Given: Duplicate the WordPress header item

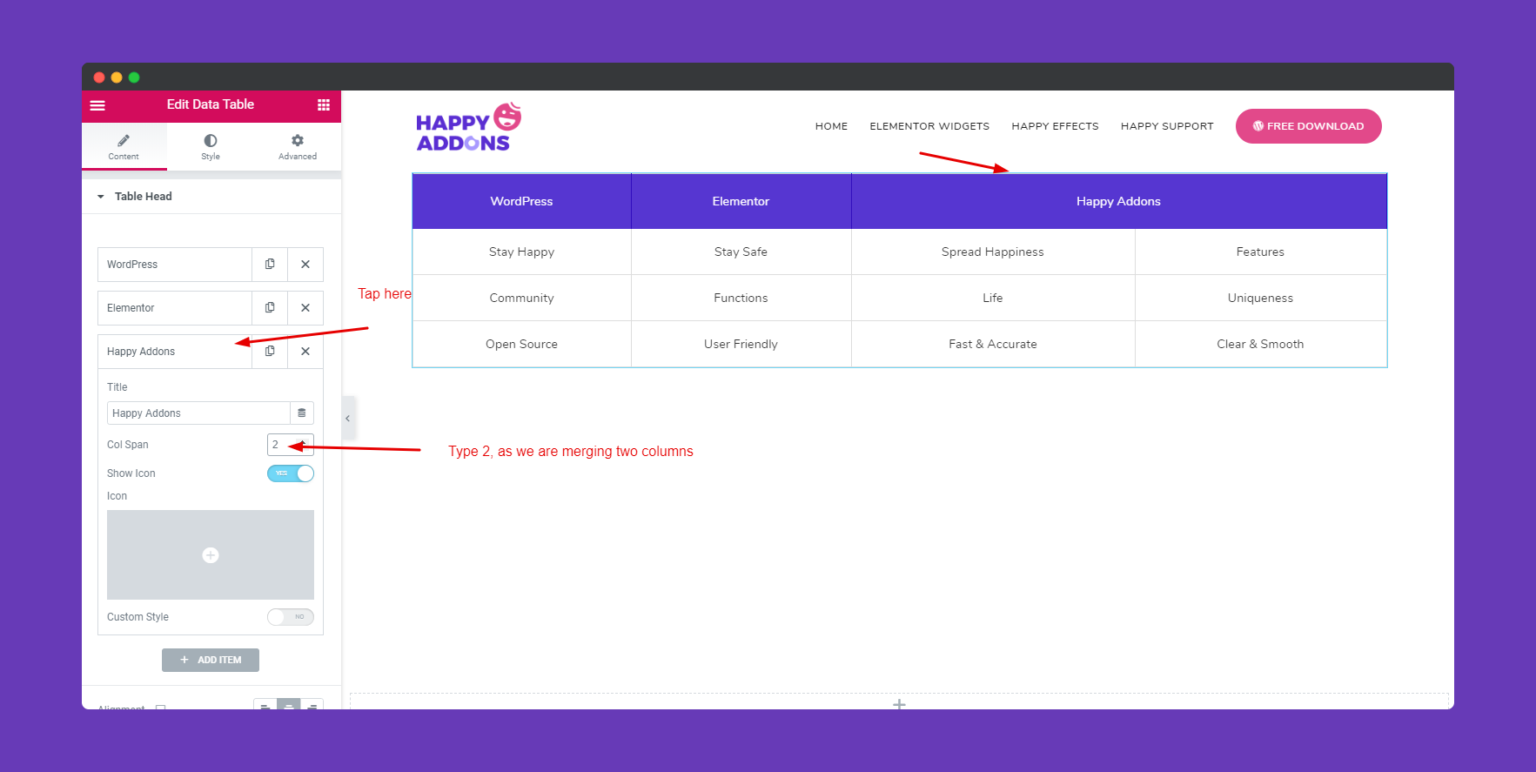Looking at the screenshot, I should (269, 264).
